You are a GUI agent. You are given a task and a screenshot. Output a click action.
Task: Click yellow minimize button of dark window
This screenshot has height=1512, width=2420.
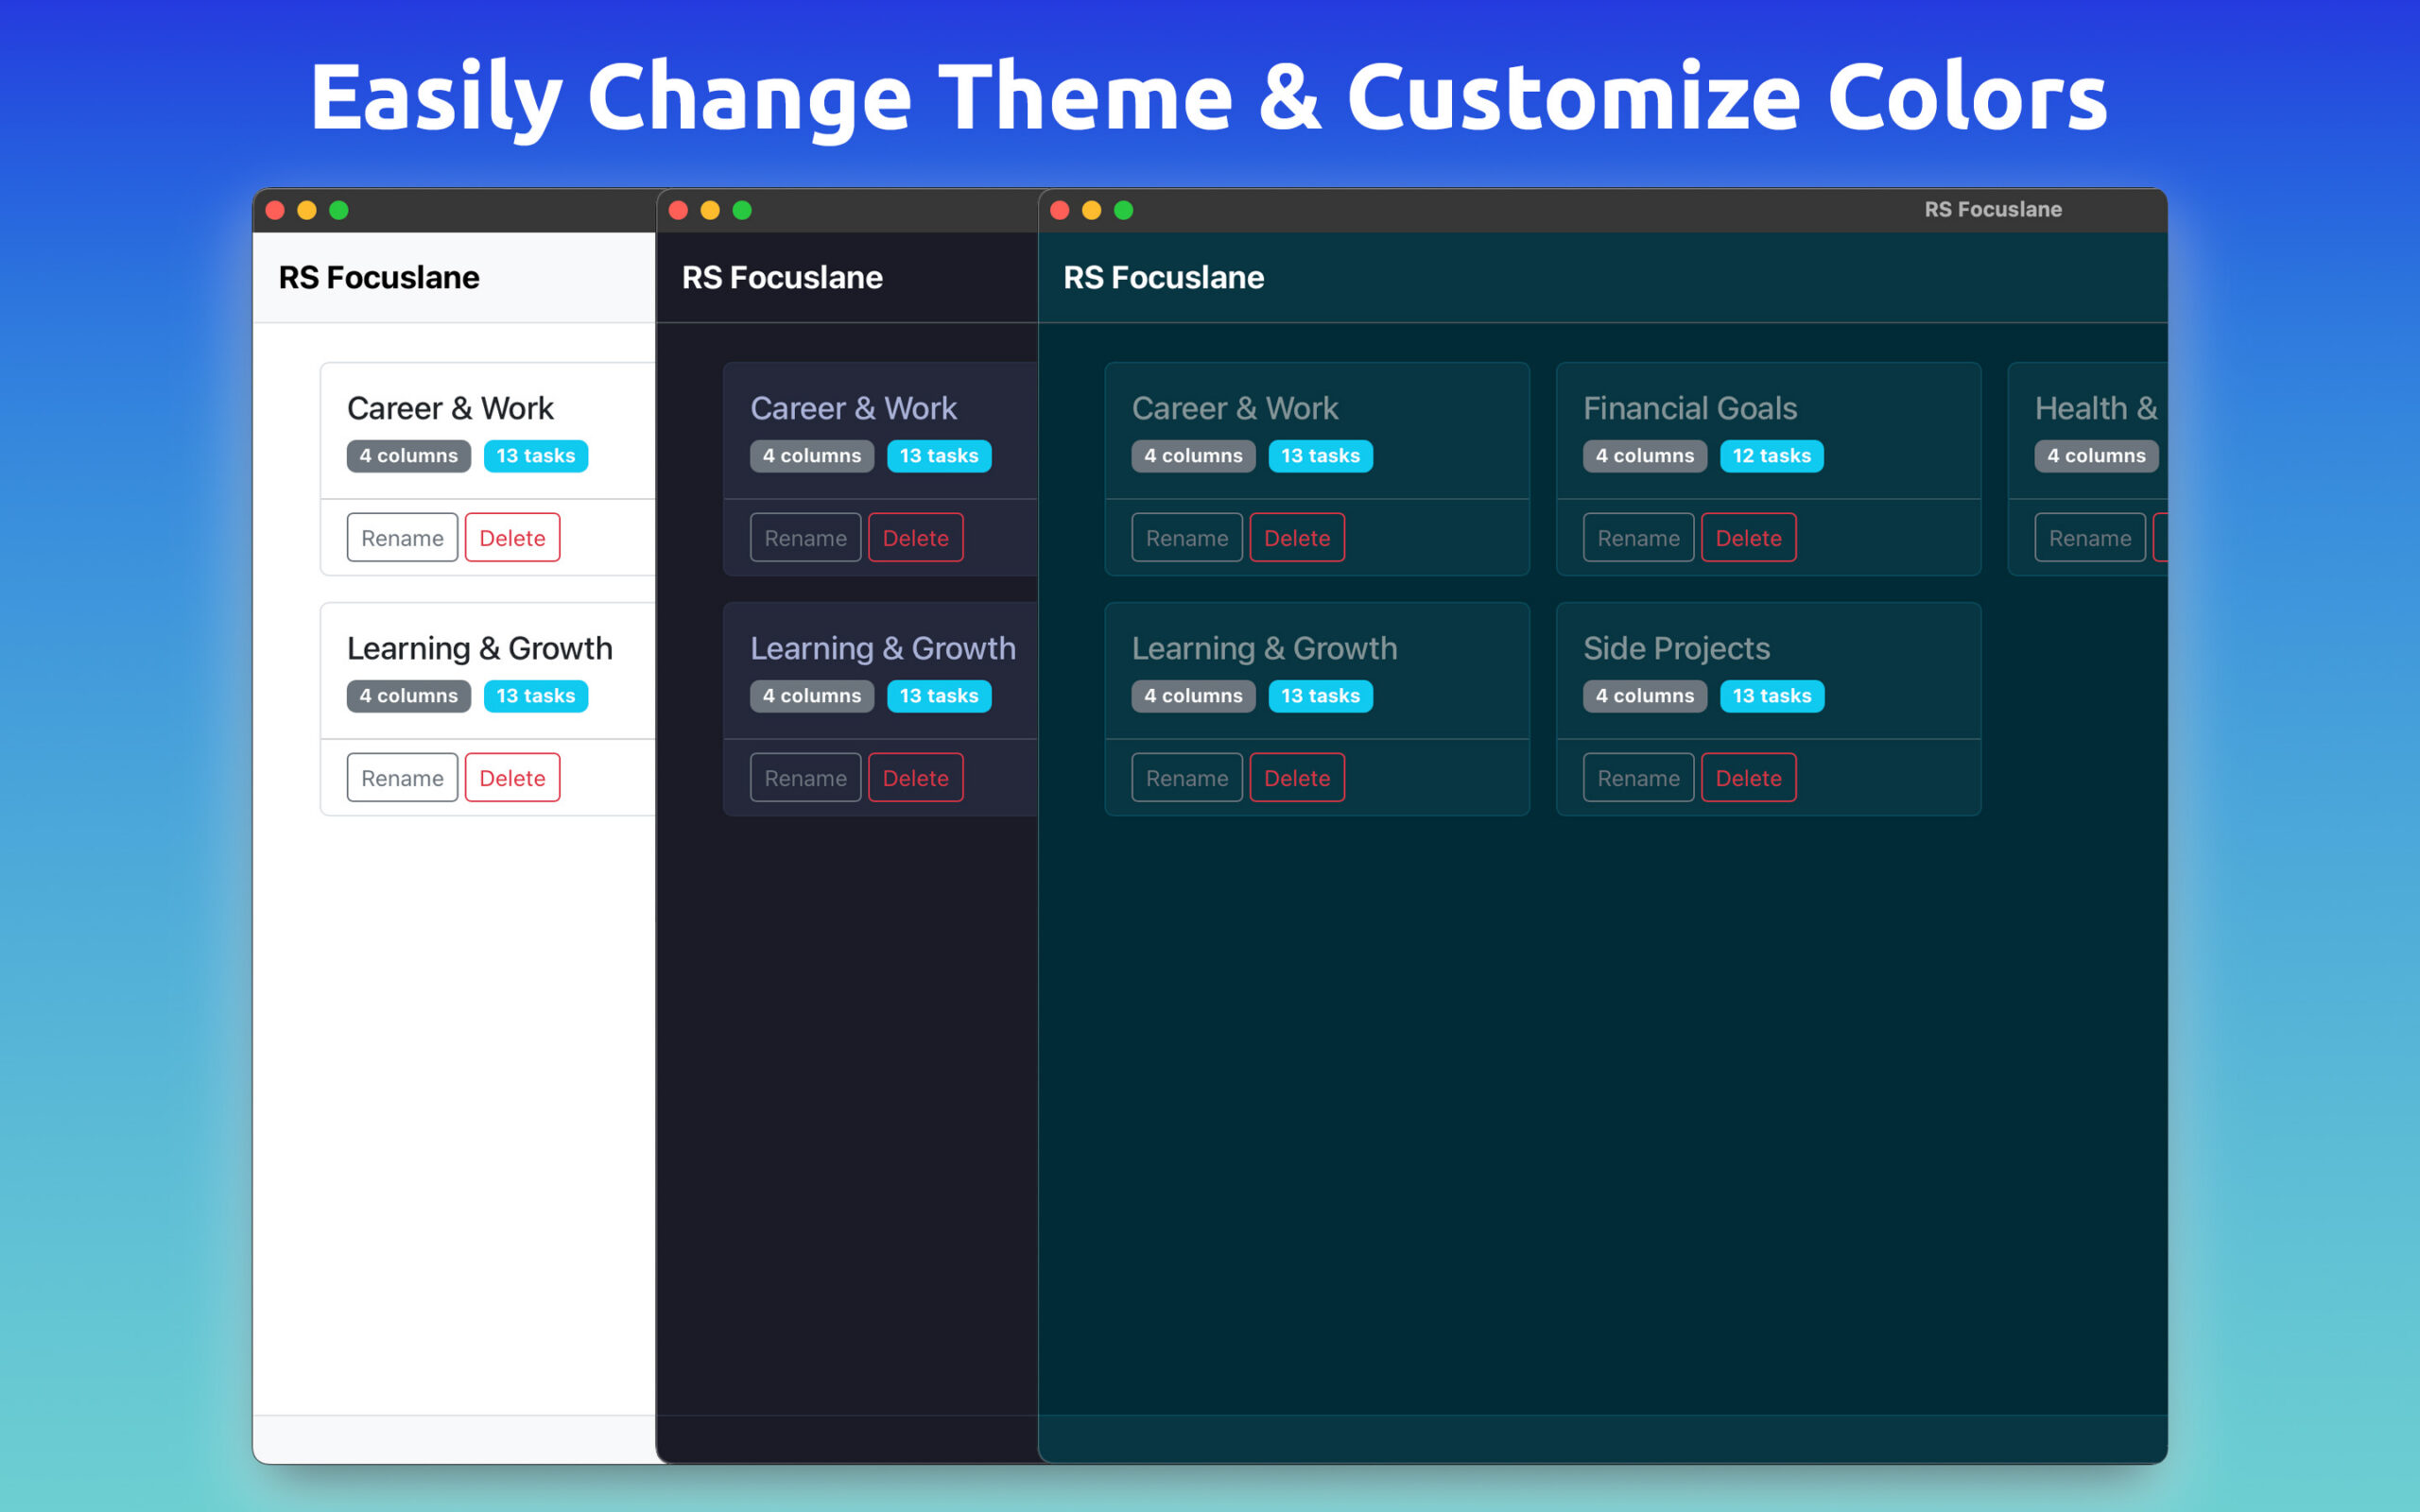click(710, 210)
